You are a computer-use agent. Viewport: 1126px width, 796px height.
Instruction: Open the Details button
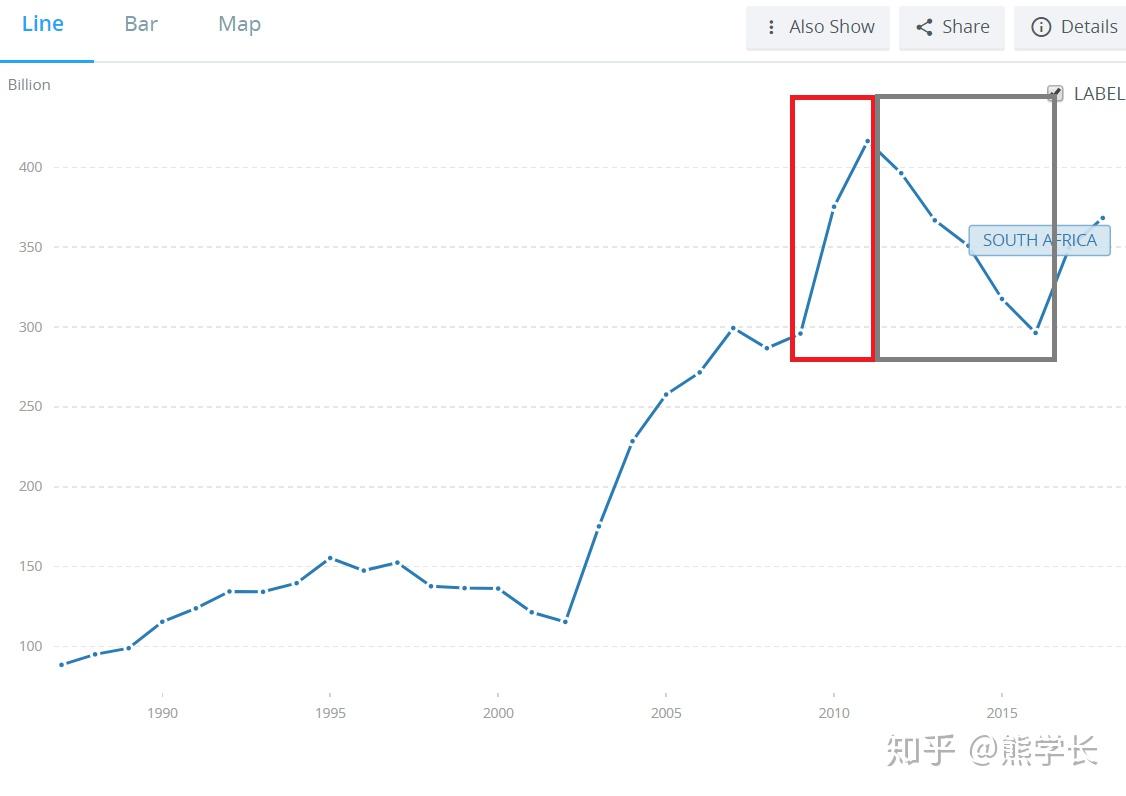point(1070,27)
